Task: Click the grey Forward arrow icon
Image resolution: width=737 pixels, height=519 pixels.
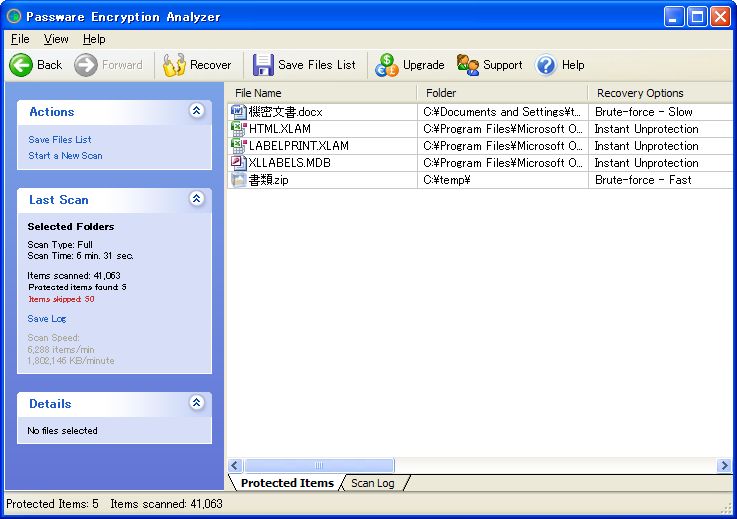Action: pyautogui.click(x=86, y=65)
